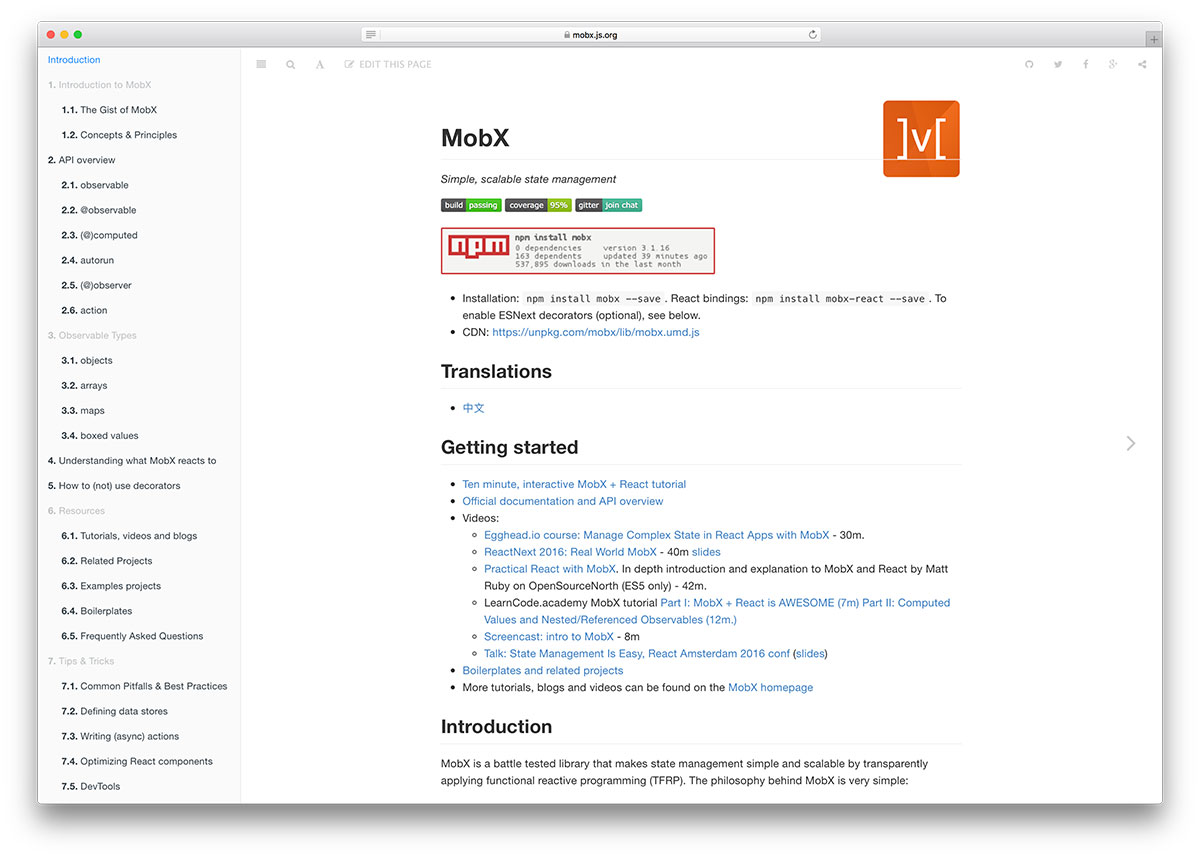Click the mobx.js.org address field
The image size is (1200, 858).
coord(592,34)
